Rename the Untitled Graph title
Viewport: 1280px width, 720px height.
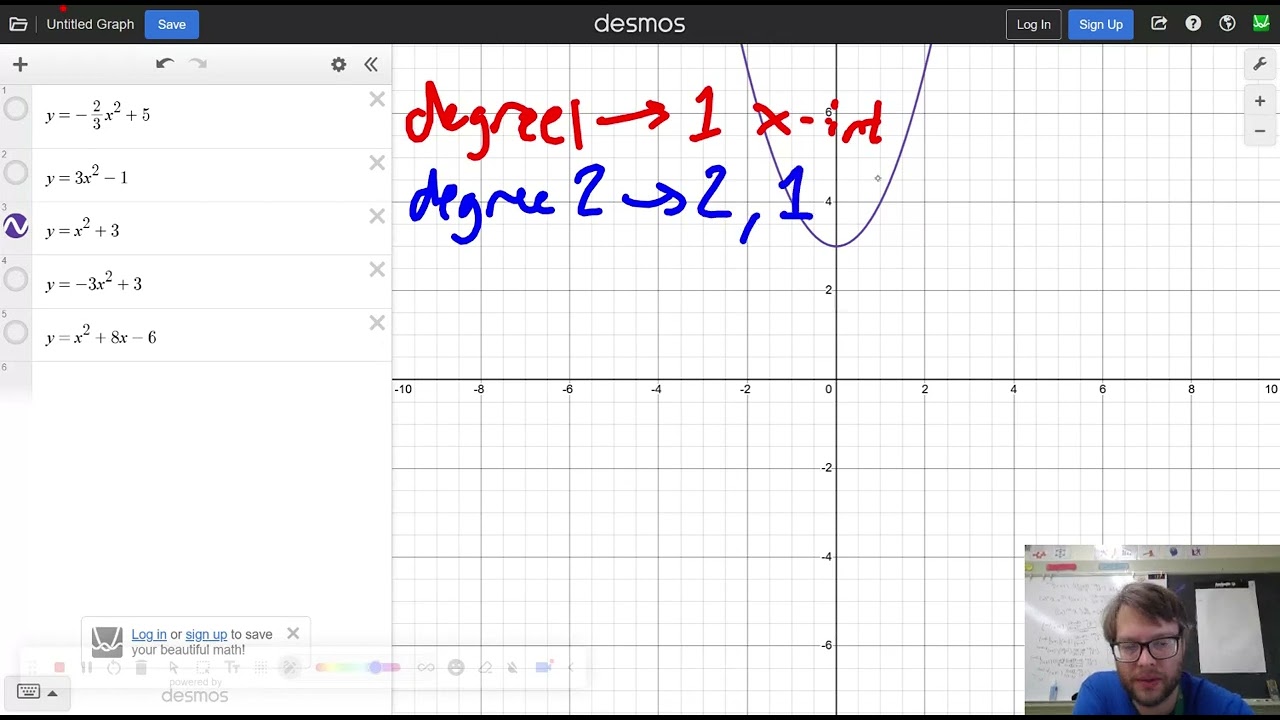tap(90, 24)
